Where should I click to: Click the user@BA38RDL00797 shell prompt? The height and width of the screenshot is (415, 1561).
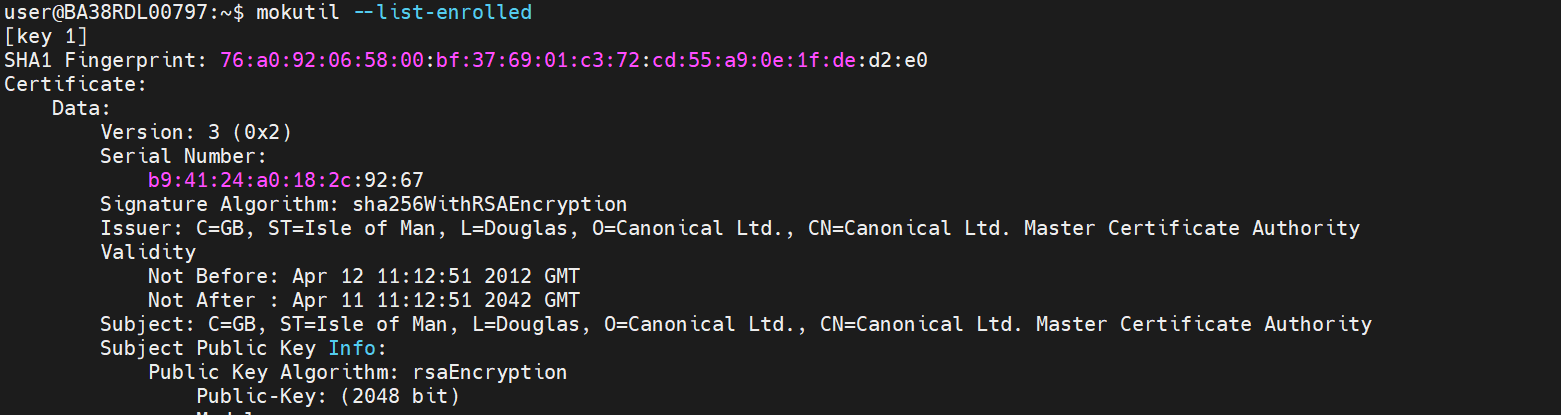(120, 12)
